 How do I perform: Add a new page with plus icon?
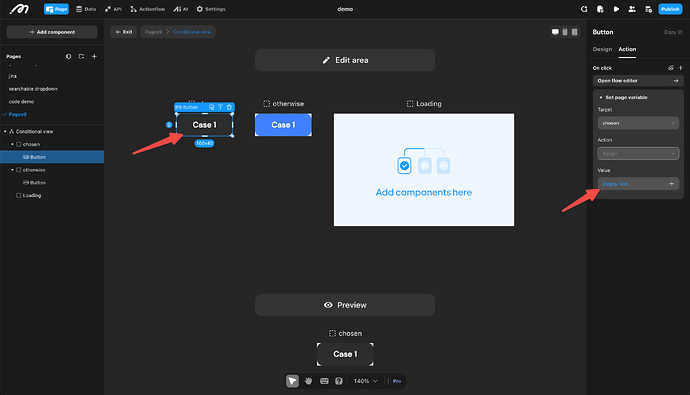(x=94, y=56)
